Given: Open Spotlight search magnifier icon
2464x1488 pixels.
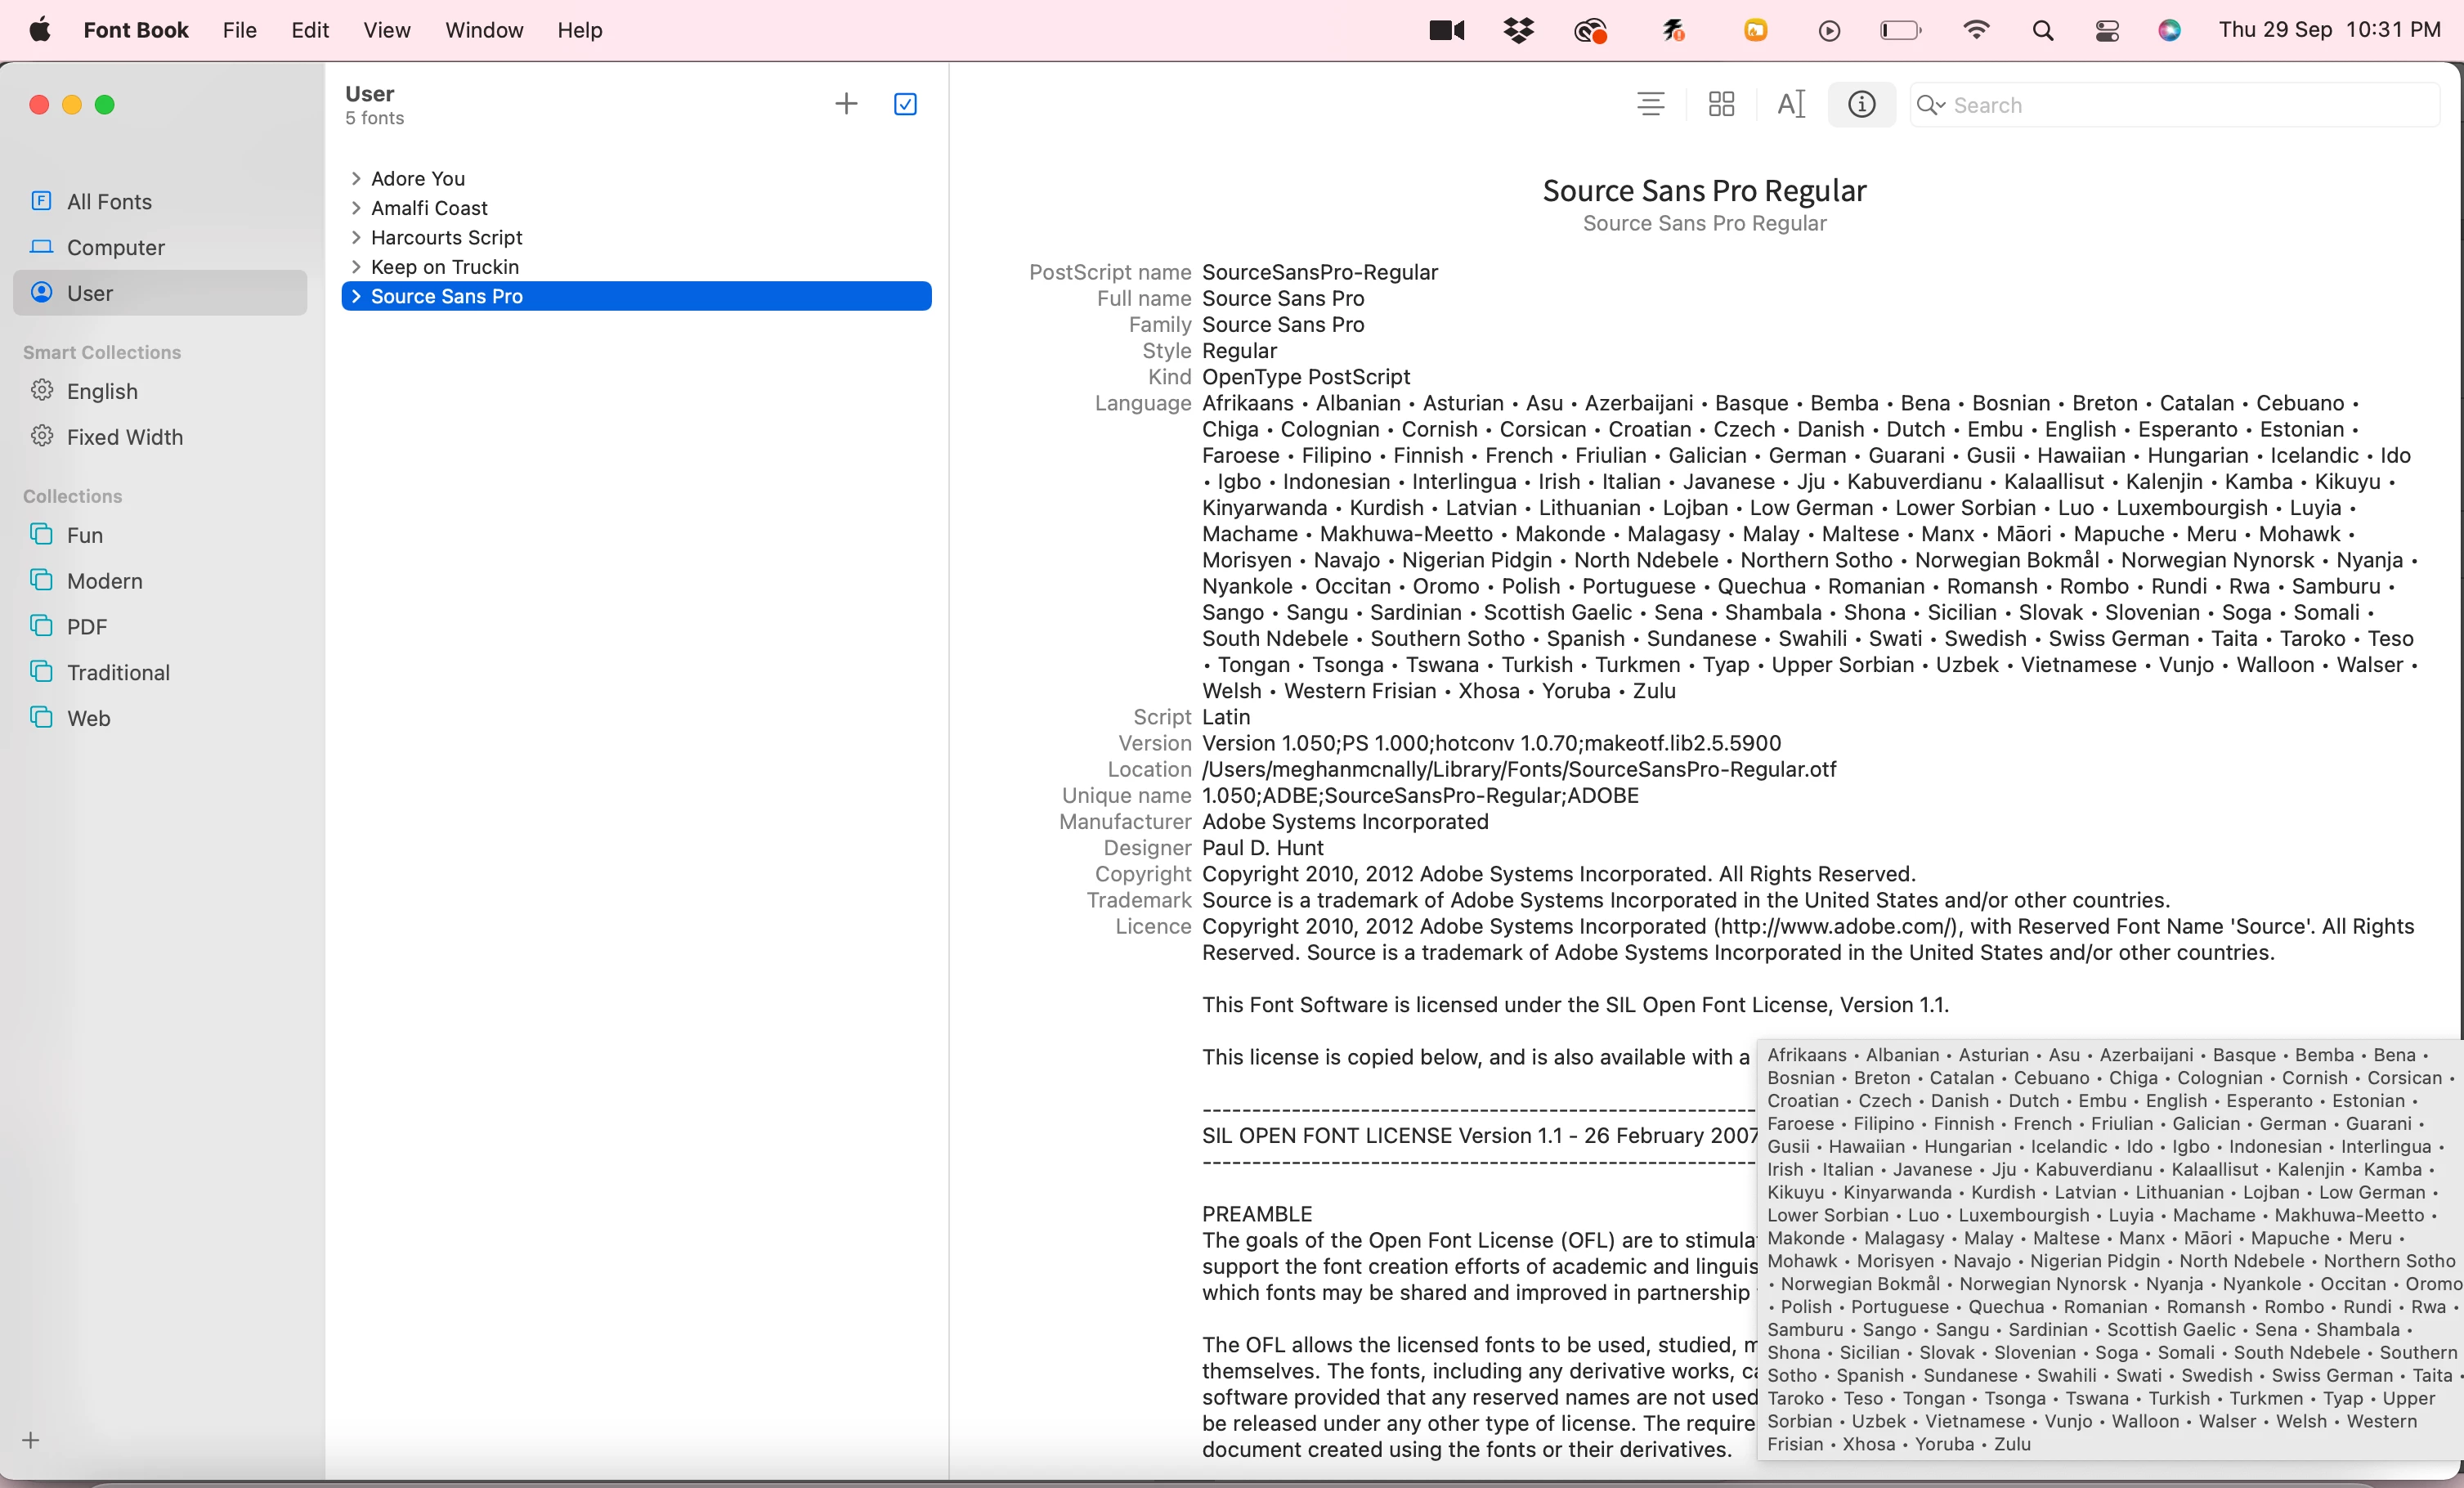Looking at the screenshot, I should pyautogui.click(x=2043, y=31).
